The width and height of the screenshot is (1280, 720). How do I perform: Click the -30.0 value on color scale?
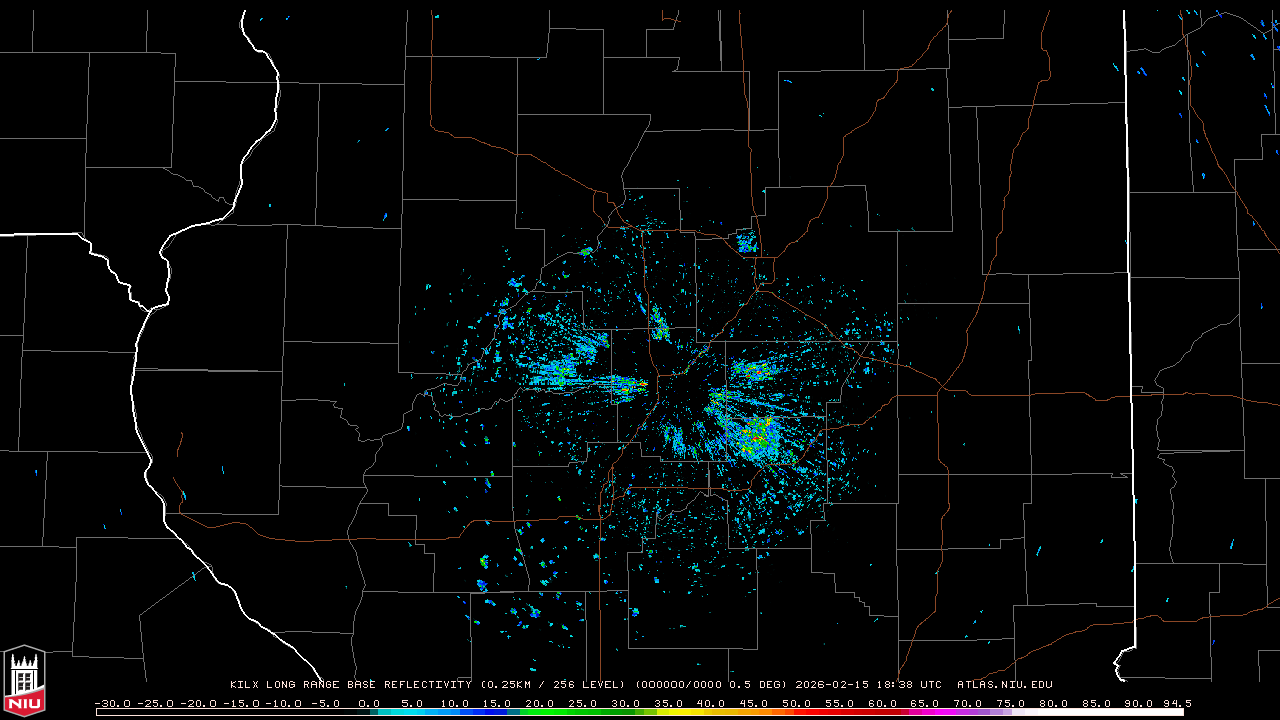pyautogui.click(x=112, y=703)
